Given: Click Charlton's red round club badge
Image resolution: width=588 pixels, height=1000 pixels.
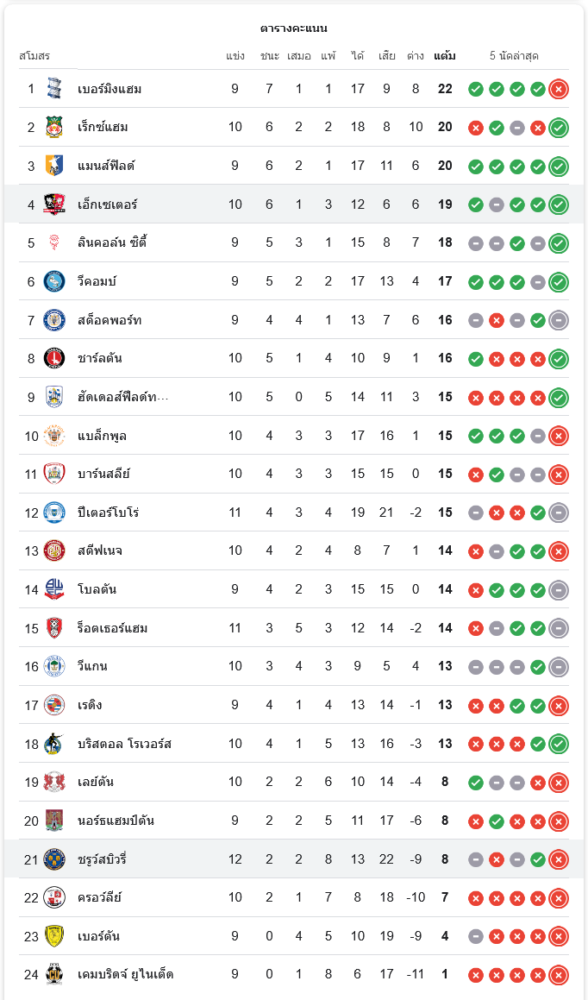Looking at the screenshot, I should tap(54, 358).
